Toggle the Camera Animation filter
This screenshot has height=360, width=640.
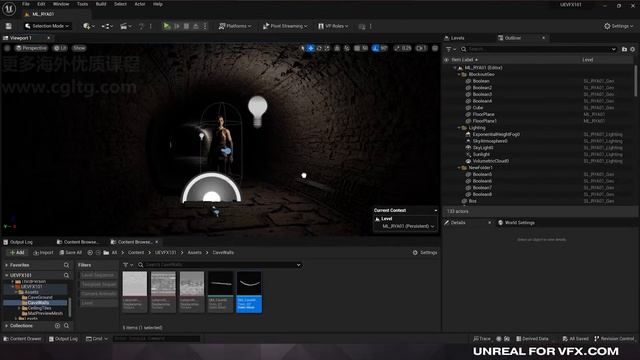(98, 294)
